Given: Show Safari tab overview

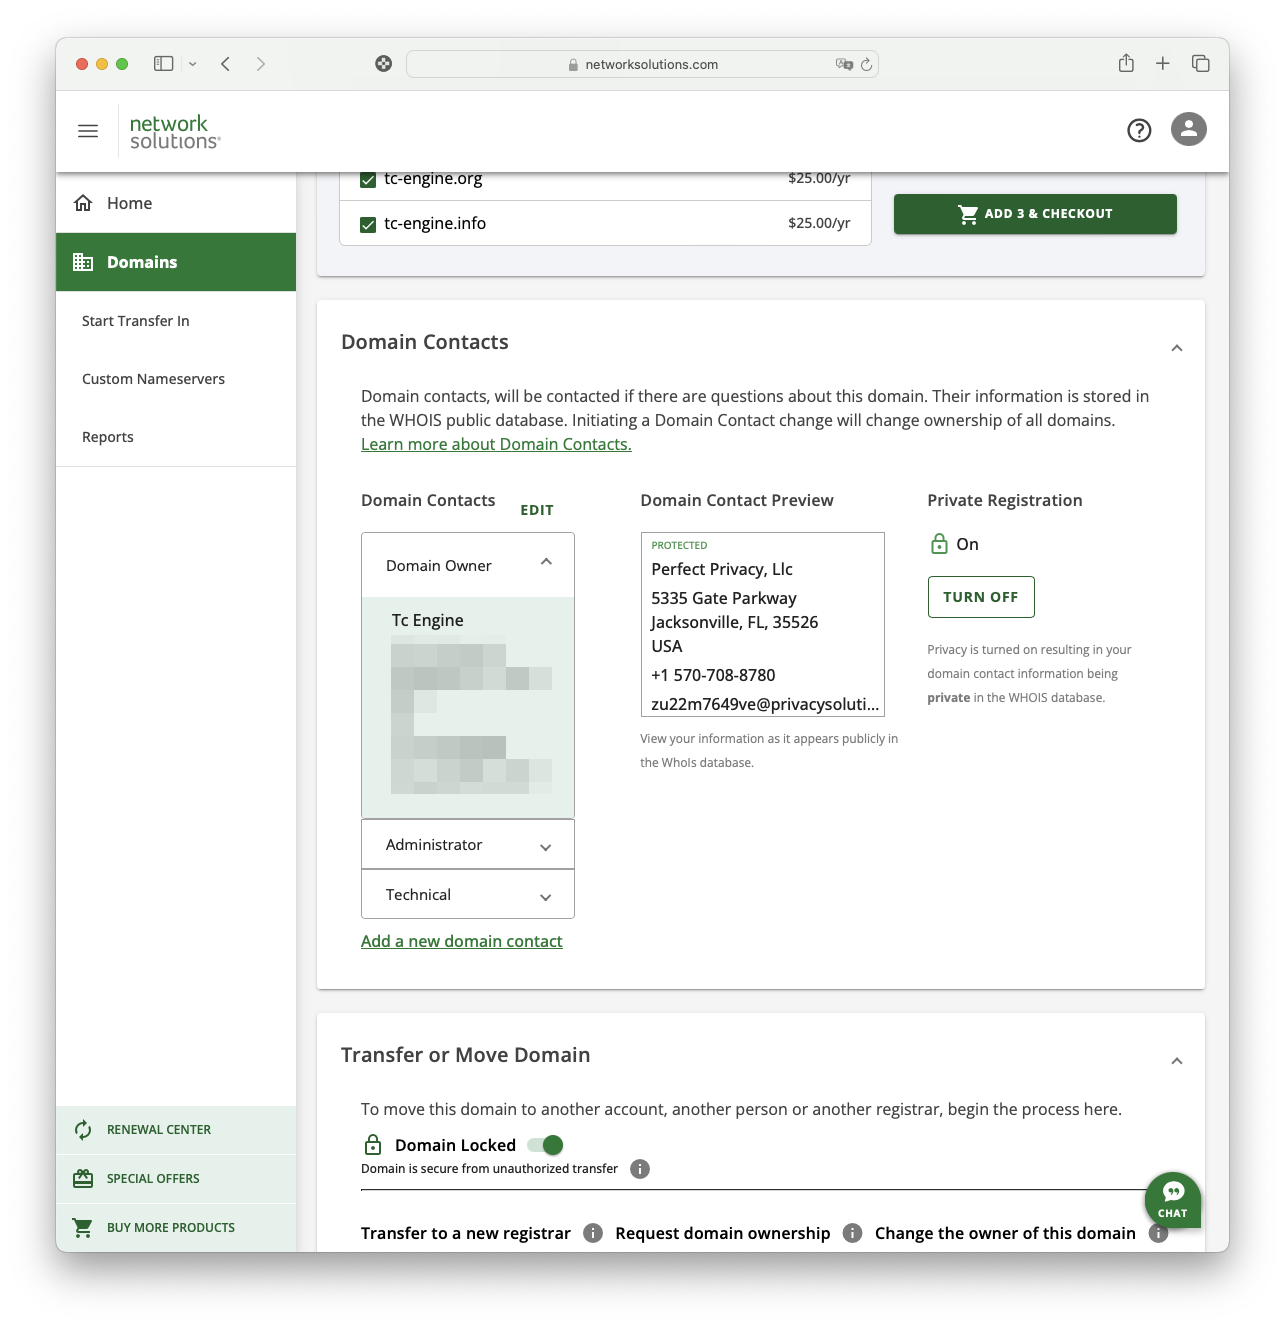Looking at the screenshot, I should [1201, 64].
